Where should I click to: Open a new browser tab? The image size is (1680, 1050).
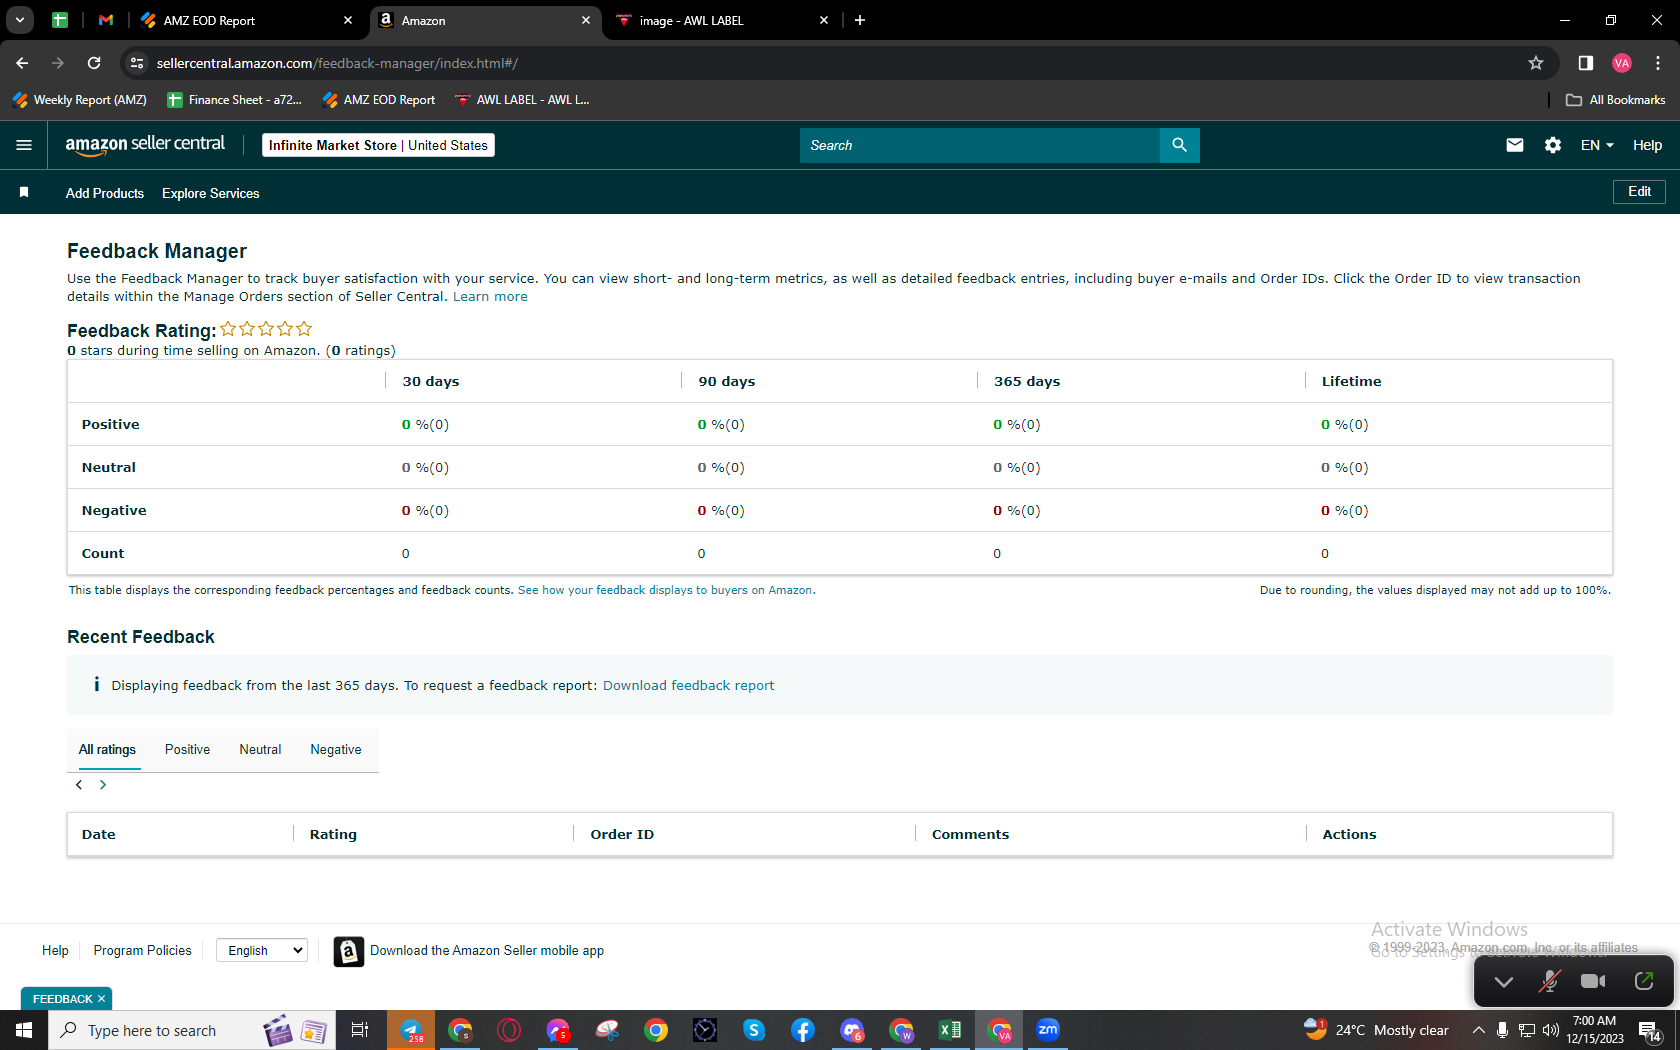point(860,20)
